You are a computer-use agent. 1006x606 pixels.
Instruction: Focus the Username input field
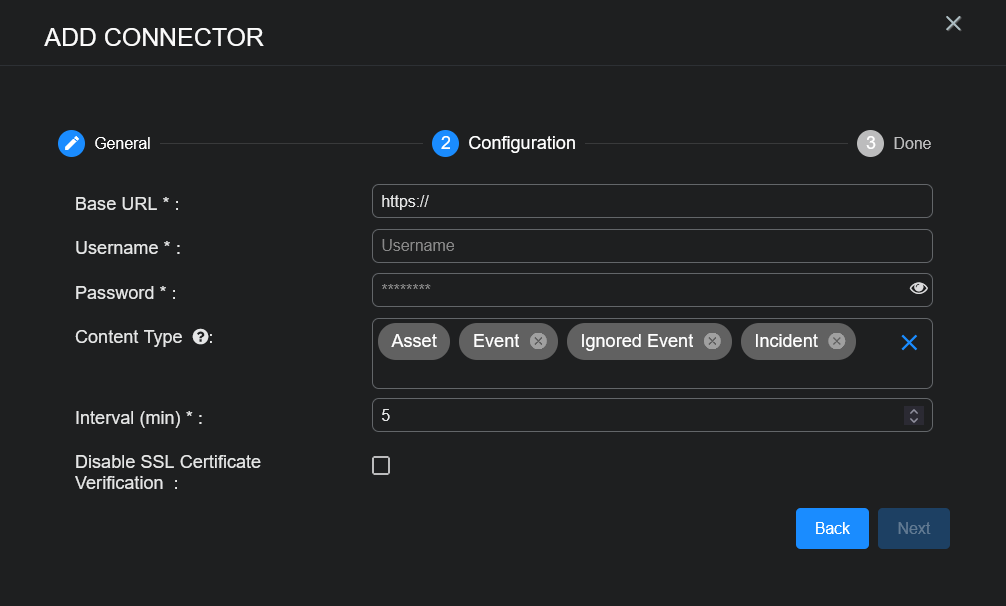tap(650, 246)
